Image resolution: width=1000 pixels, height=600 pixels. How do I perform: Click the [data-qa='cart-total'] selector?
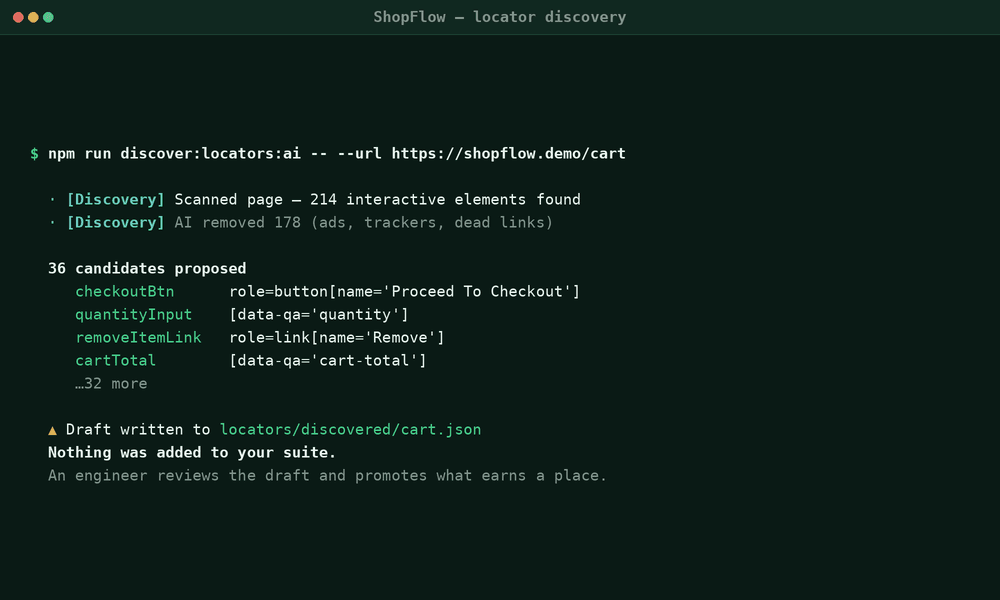[x=328, y=360]
